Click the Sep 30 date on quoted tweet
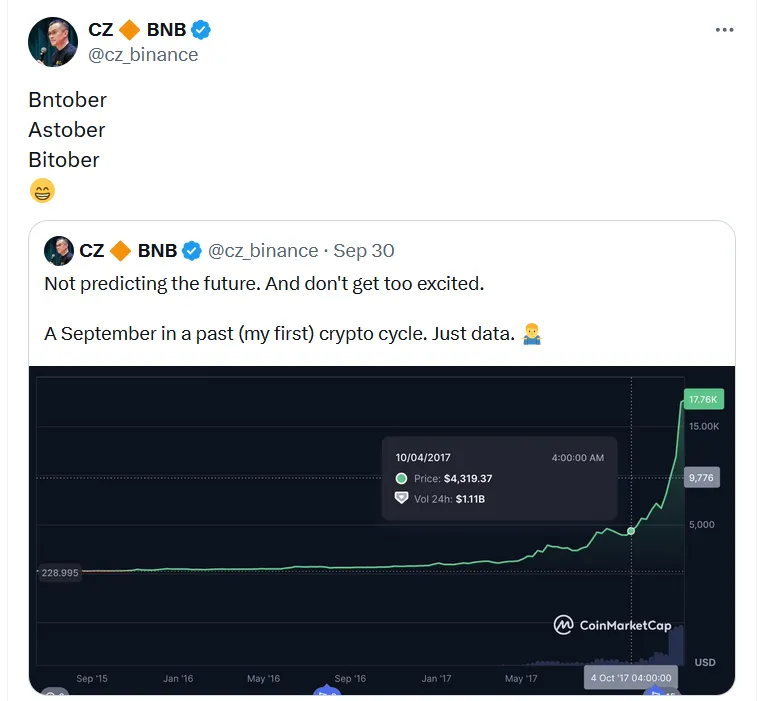The height and width of the screenshot is (701, 768). point(364,250)
